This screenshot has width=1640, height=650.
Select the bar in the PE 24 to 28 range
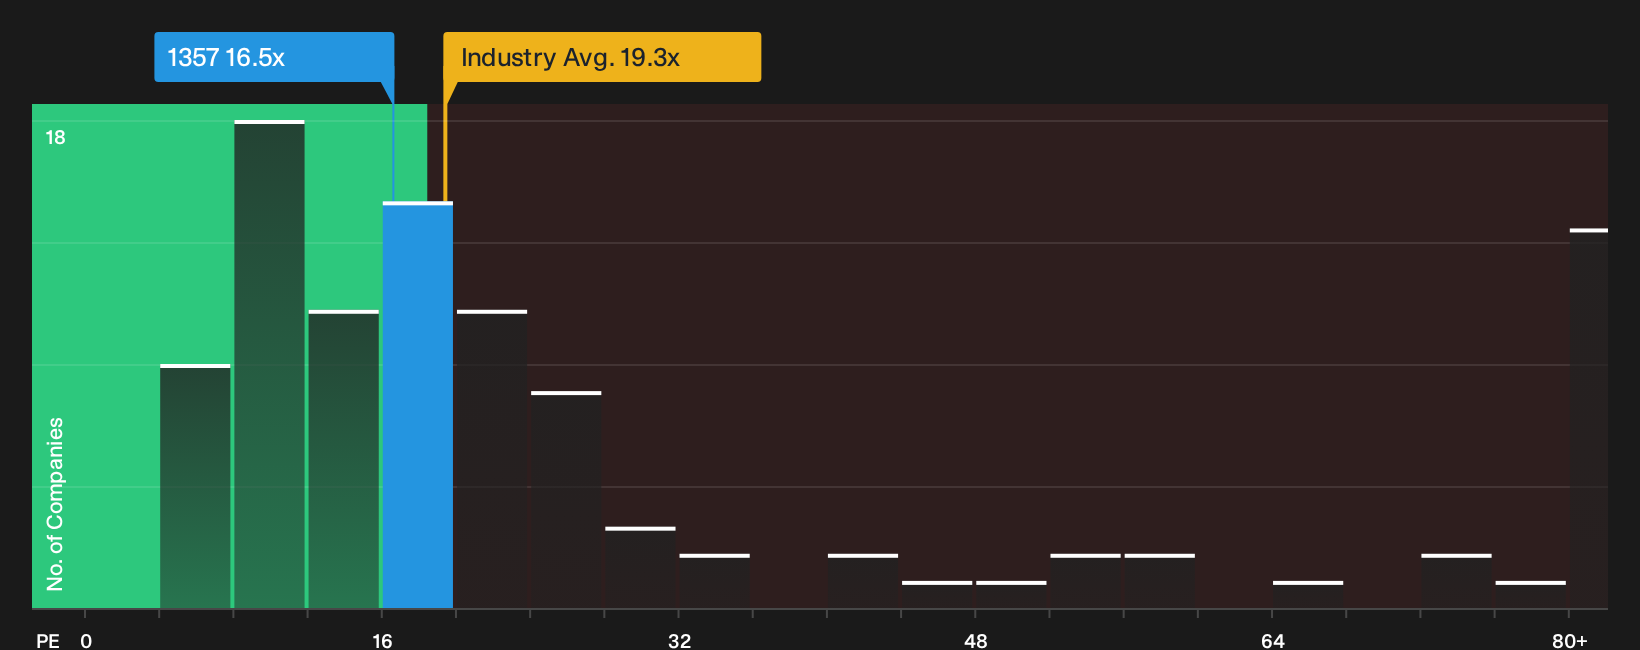point(566,500)
